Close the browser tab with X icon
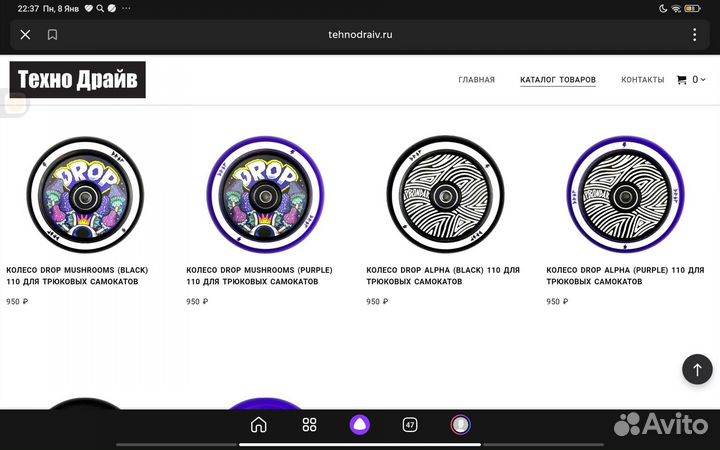The image size is (720, 450). tap(25, 34)
